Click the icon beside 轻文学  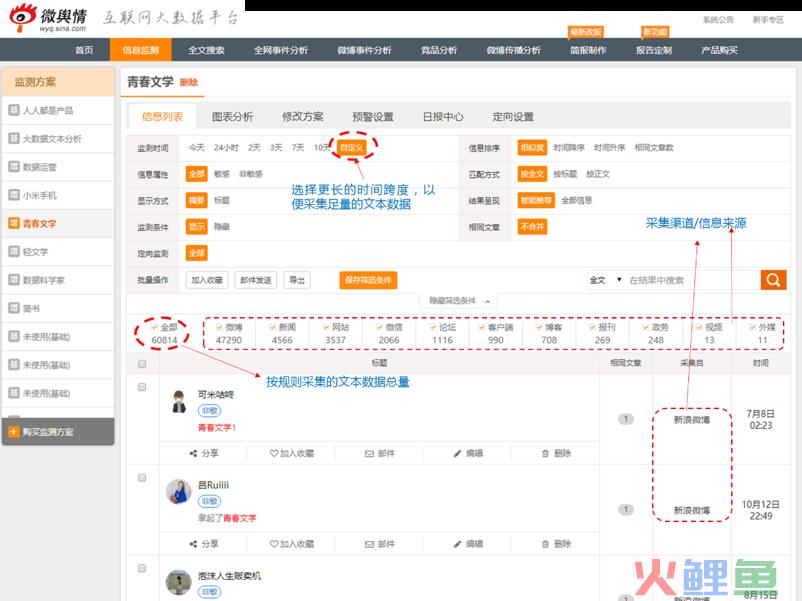point(14,251)
